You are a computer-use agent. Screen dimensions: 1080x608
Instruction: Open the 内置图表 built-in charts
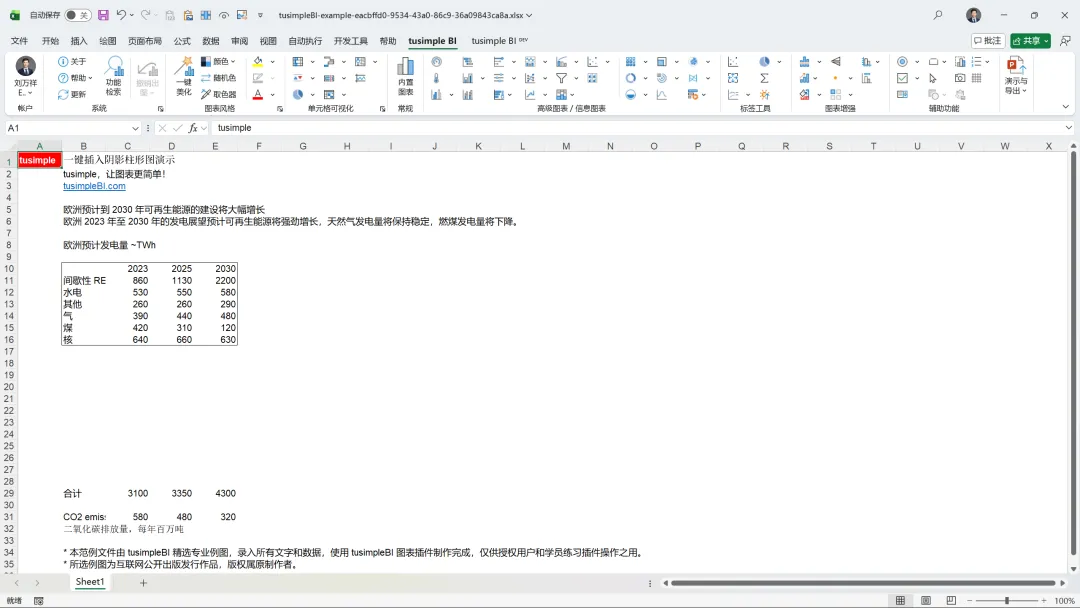pos(406,76)
